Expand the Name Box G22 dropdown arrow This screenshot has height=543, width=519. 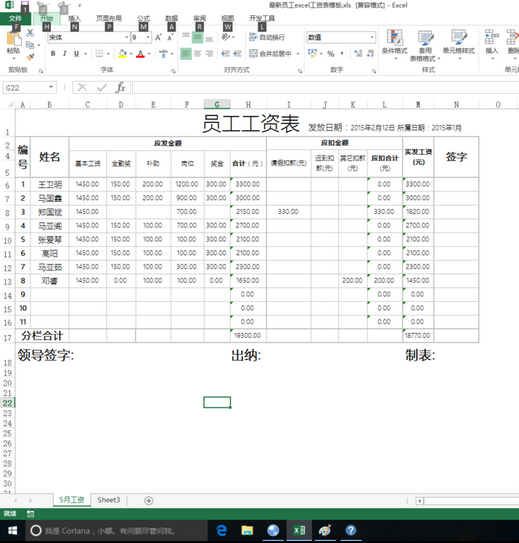click(x=51, y=87)
